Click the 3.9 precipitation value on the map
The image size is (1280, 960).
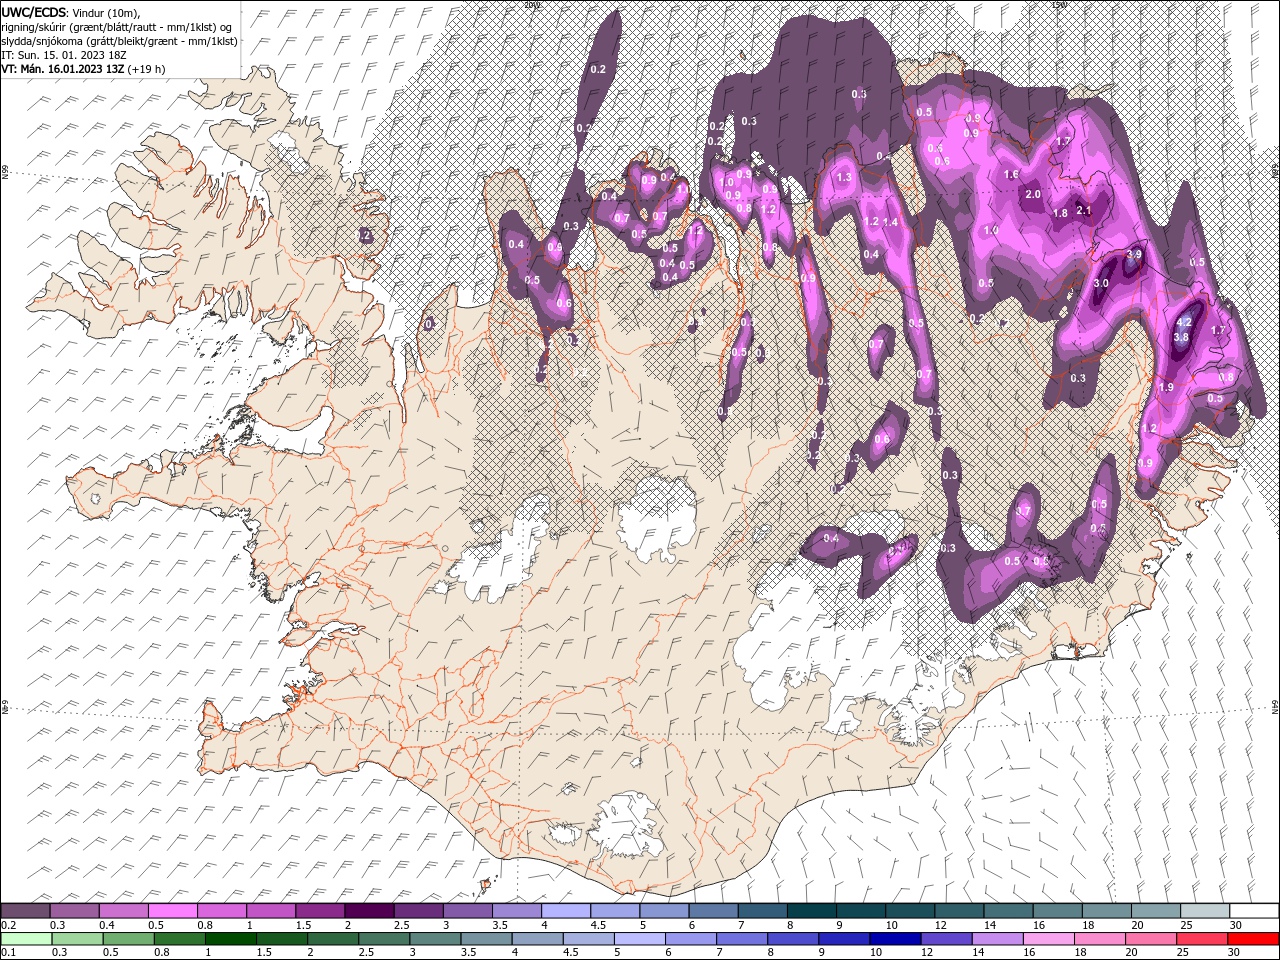[1133, 255]
